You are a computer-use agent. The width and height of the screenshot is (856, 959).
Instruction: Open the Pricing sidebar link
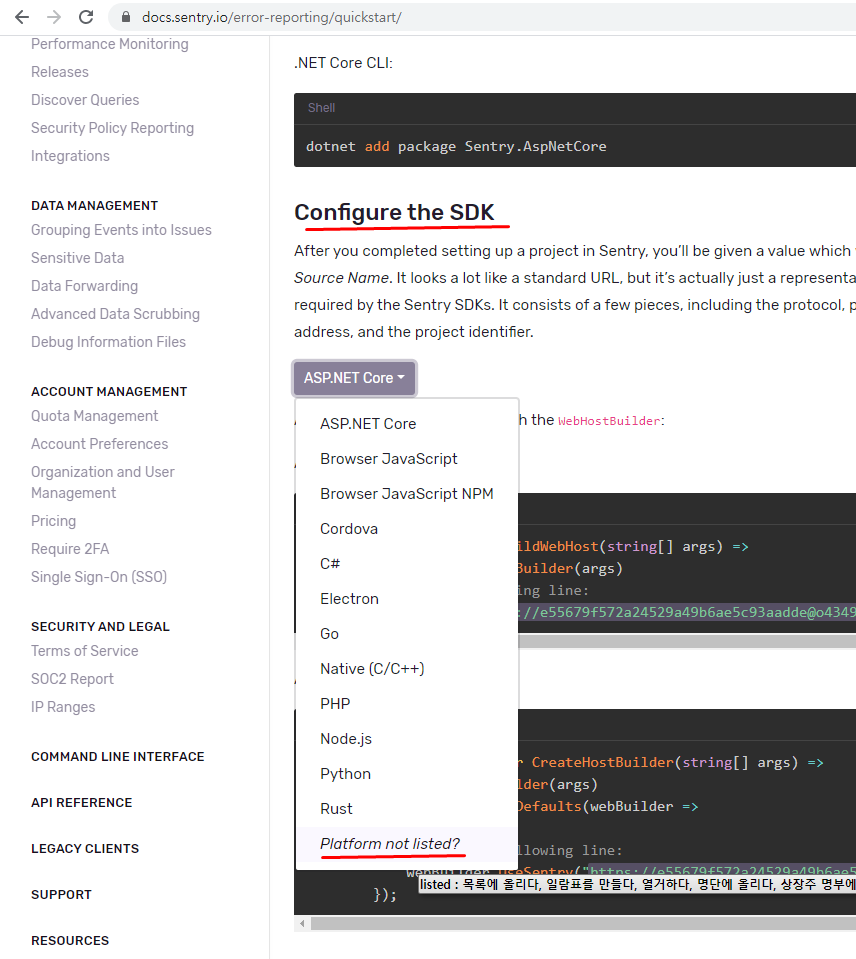[x=54, y=521]
